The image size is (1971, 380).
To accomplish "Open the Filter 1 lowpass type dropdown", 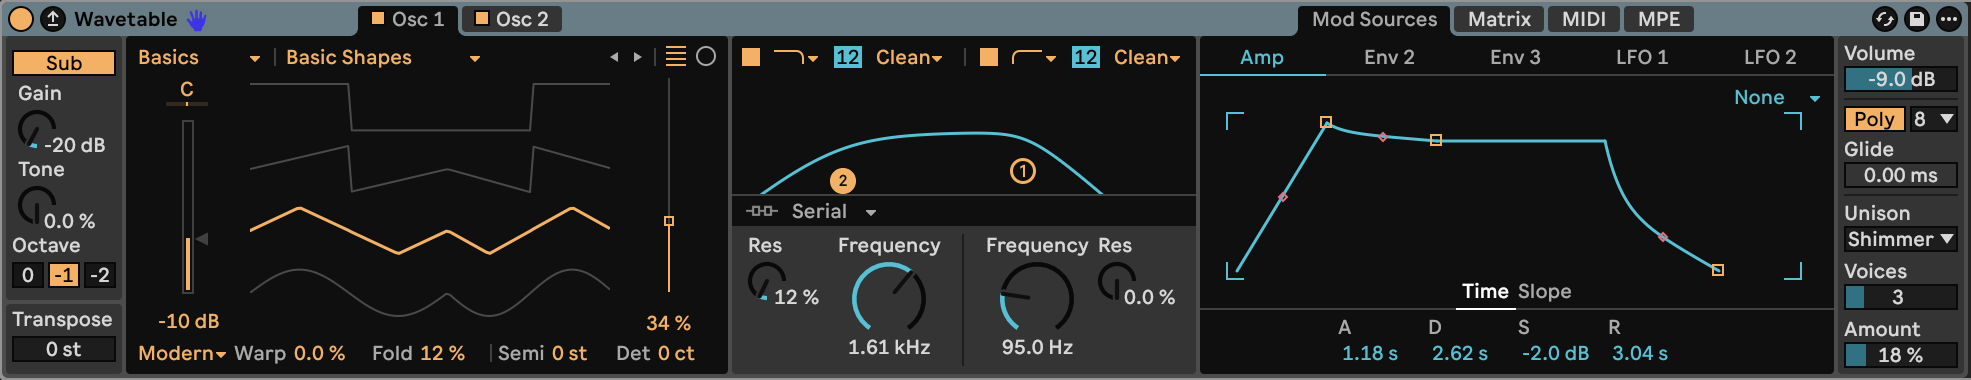I will 796,57.
